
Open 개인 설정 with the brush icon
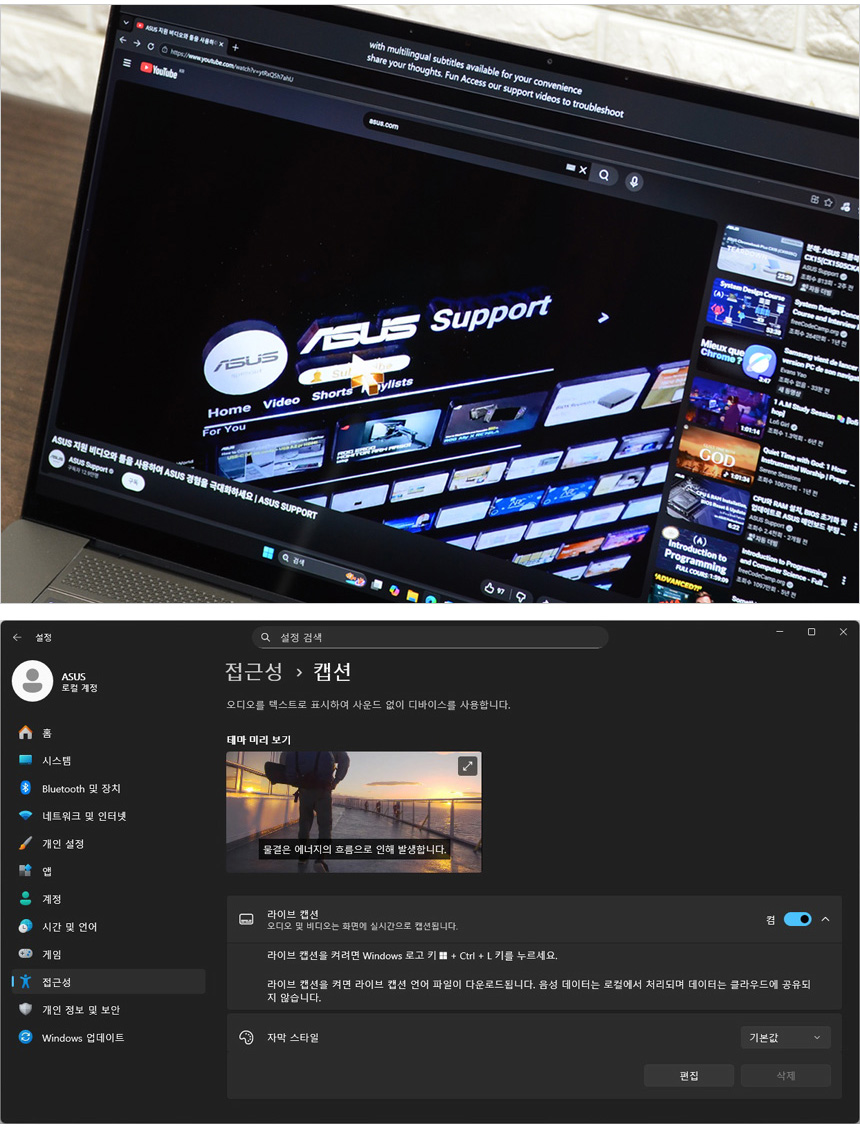coord(62,844)
